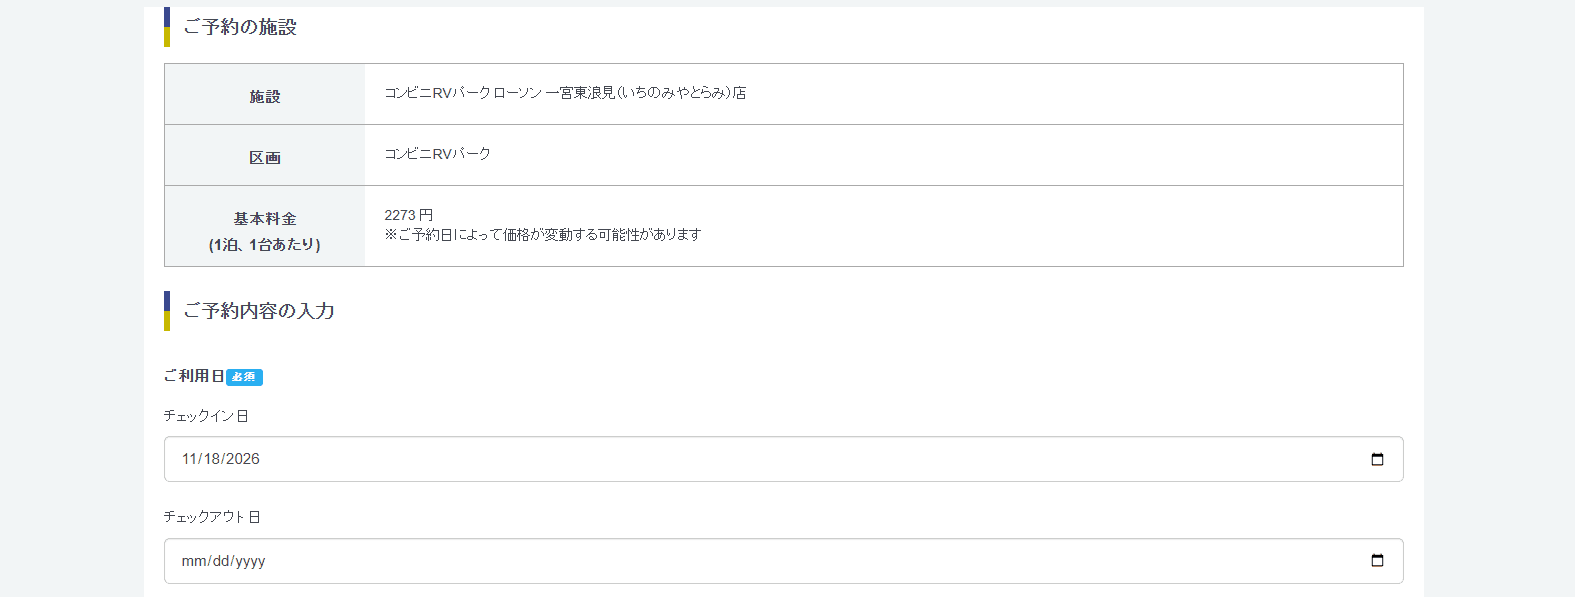Viewport: 1575px width, 597px height.
Task: Click the 区画 table header cell
Action: coord(265,155)
